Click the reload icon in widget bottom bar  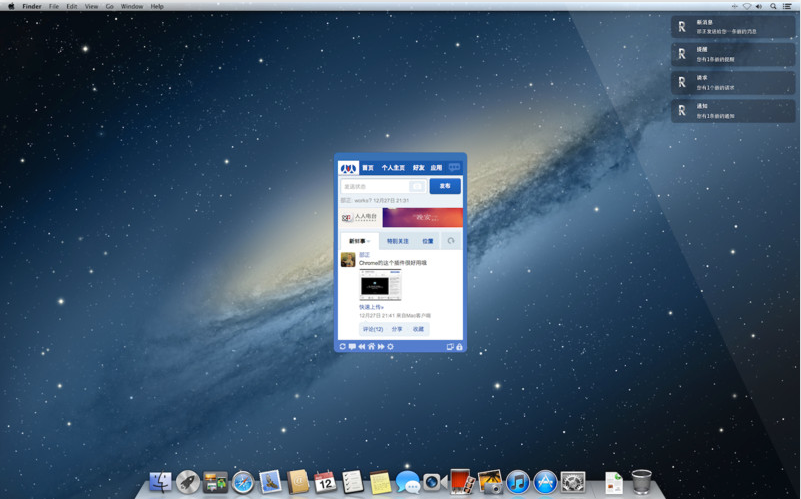pyautogui.click(x=342, y=347)
